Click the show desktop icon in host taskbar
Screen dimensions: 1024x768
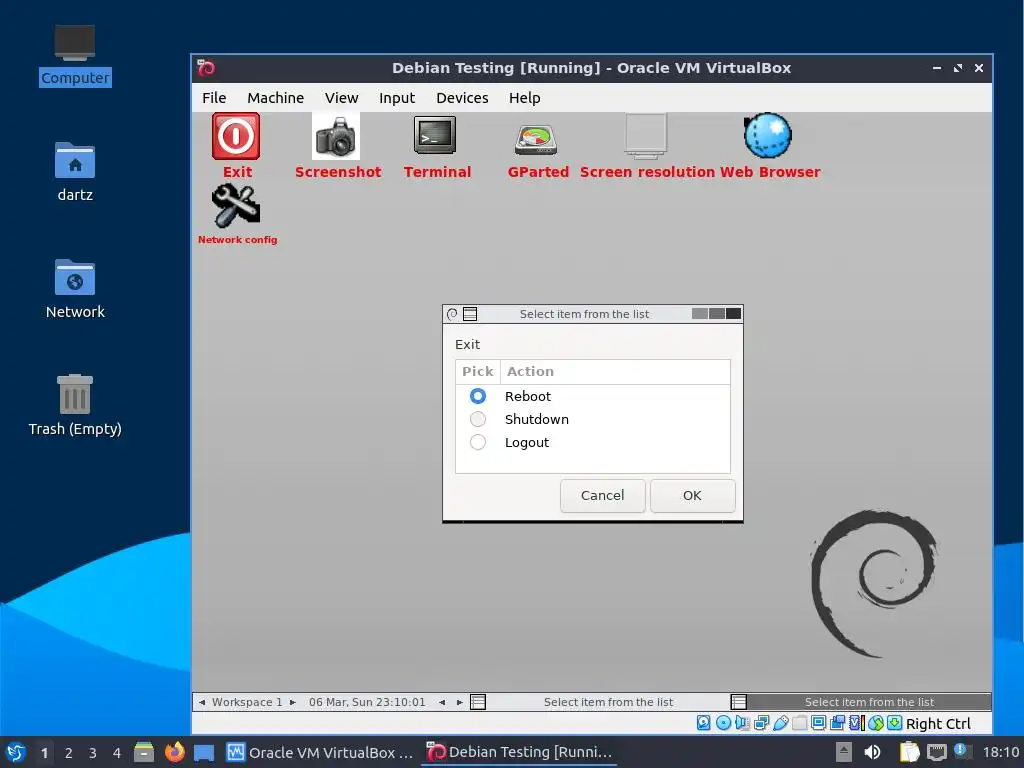(x=204, y=753)
